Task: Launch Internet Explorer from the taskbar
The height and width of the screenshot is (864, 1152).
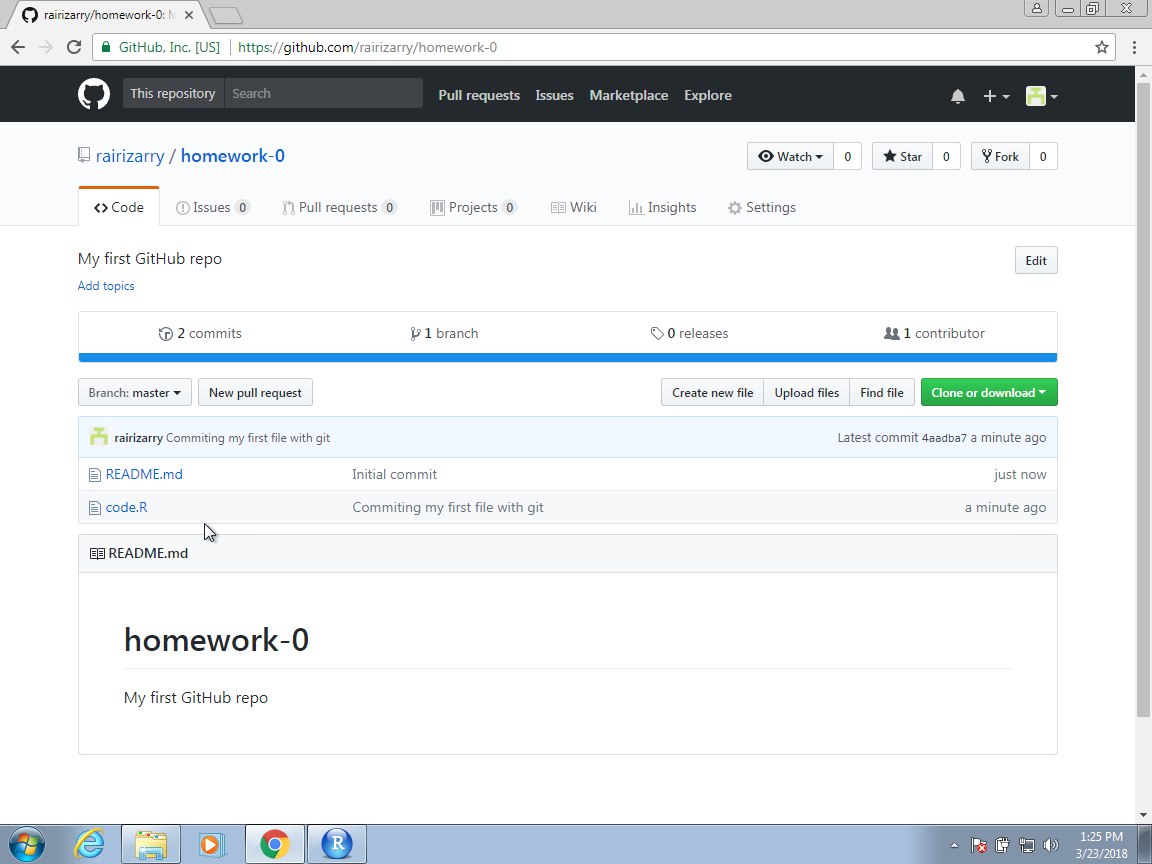Action: [x=89, y=844]
